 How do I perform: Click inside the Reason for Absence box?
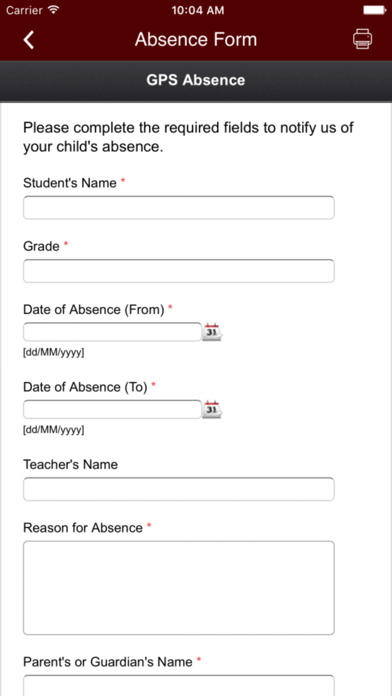click(x=178, y=588)
